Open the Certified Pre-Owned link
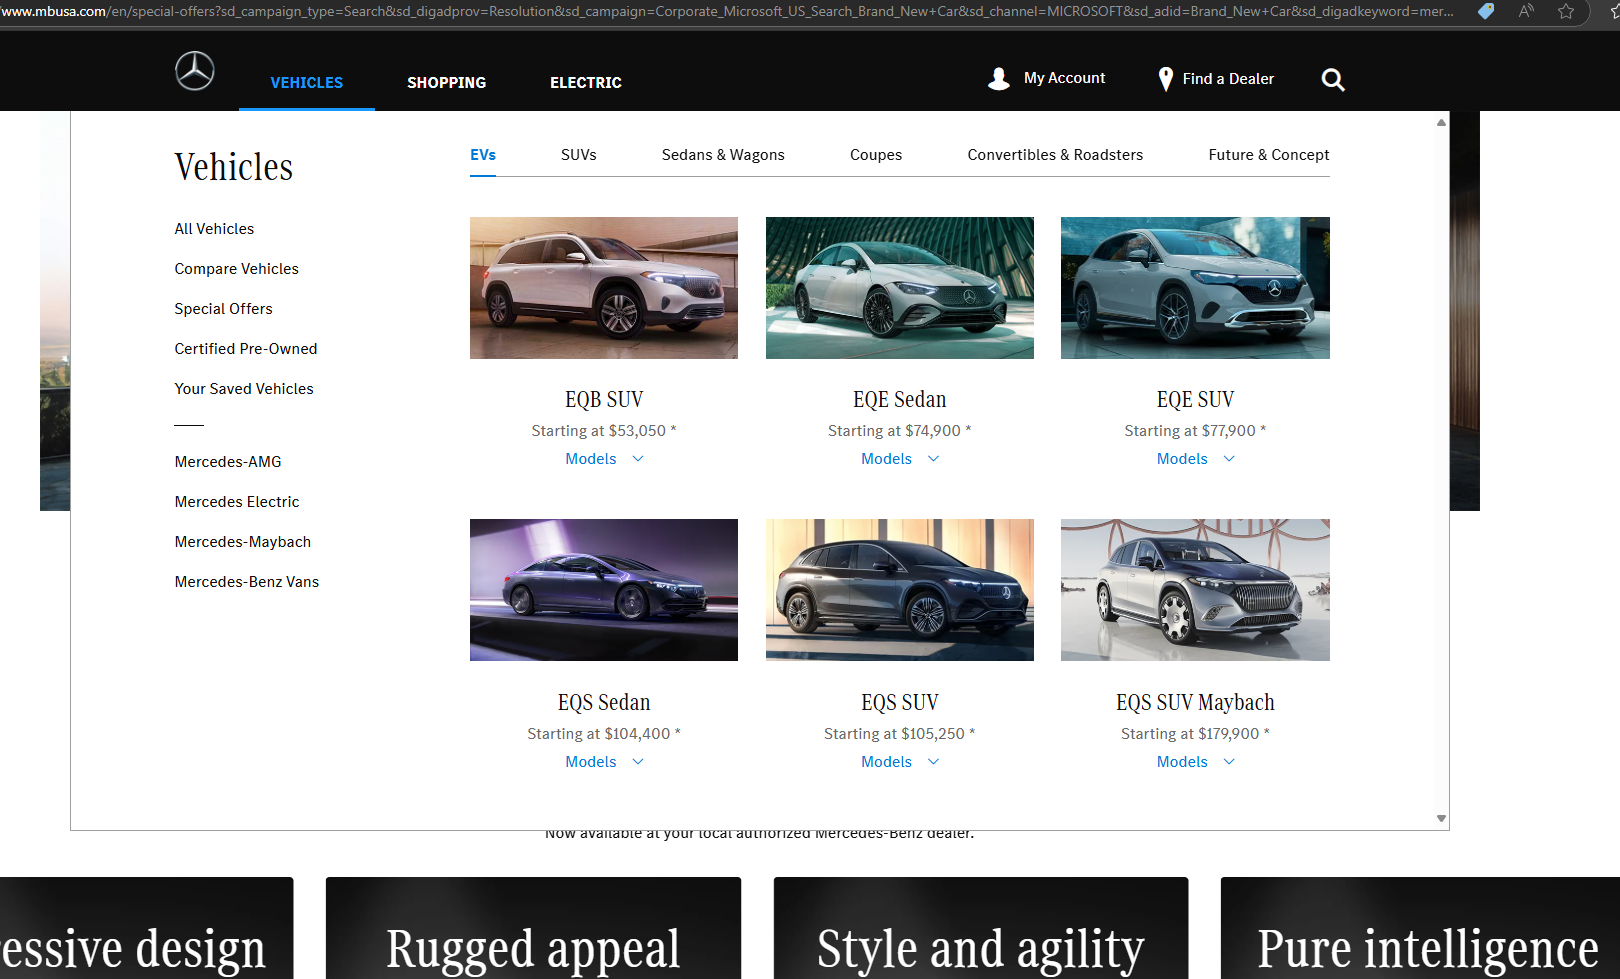 click(246, 349)
